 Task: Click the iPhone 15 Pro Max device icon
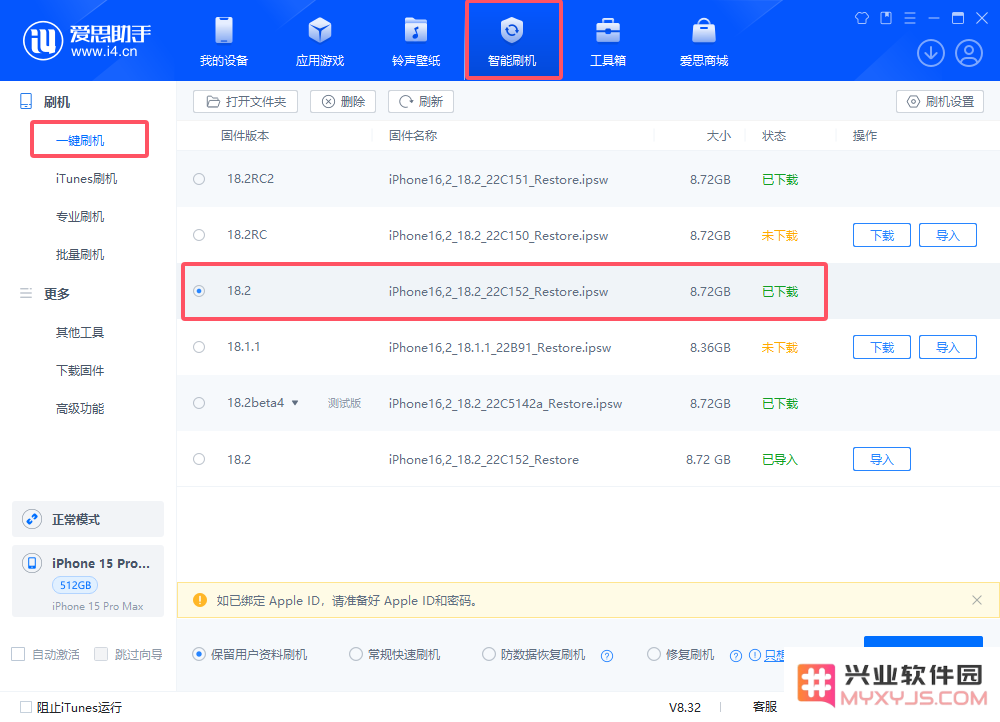32,563
